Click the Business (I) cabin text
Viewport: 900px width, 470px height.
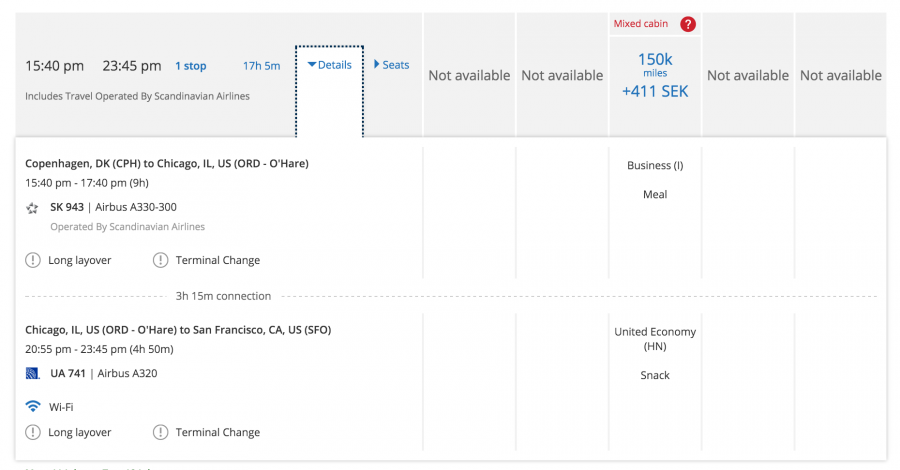[x=655, y=166]
